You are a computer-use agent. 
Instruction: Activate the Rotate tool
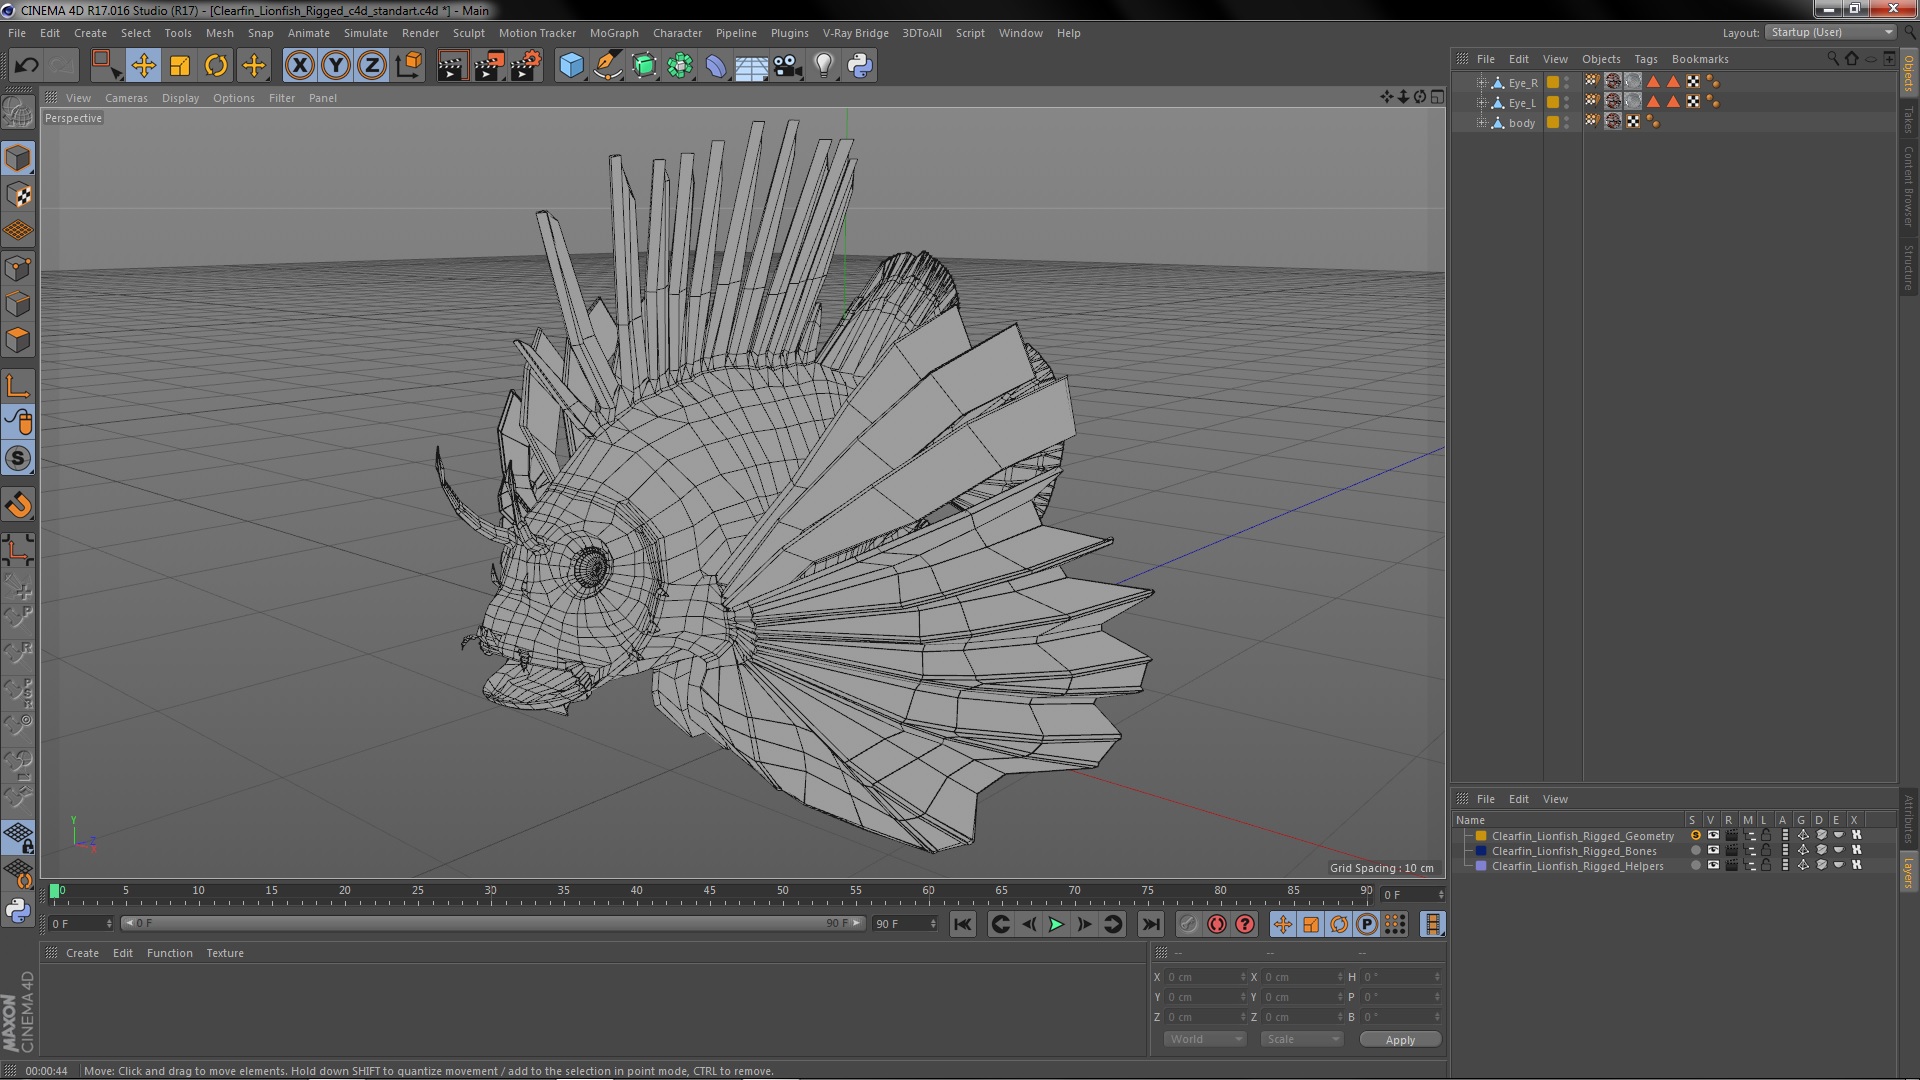point(216,66)
